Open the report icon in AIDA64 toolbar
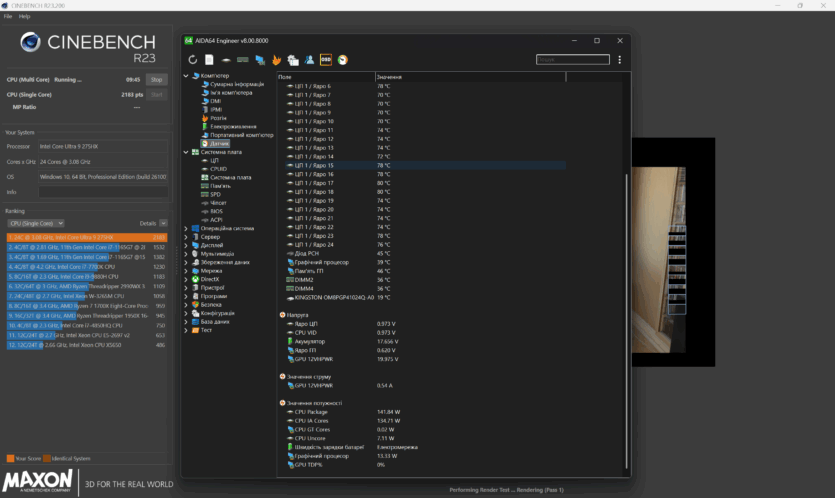The image size is (835, 498). [209, 60]
